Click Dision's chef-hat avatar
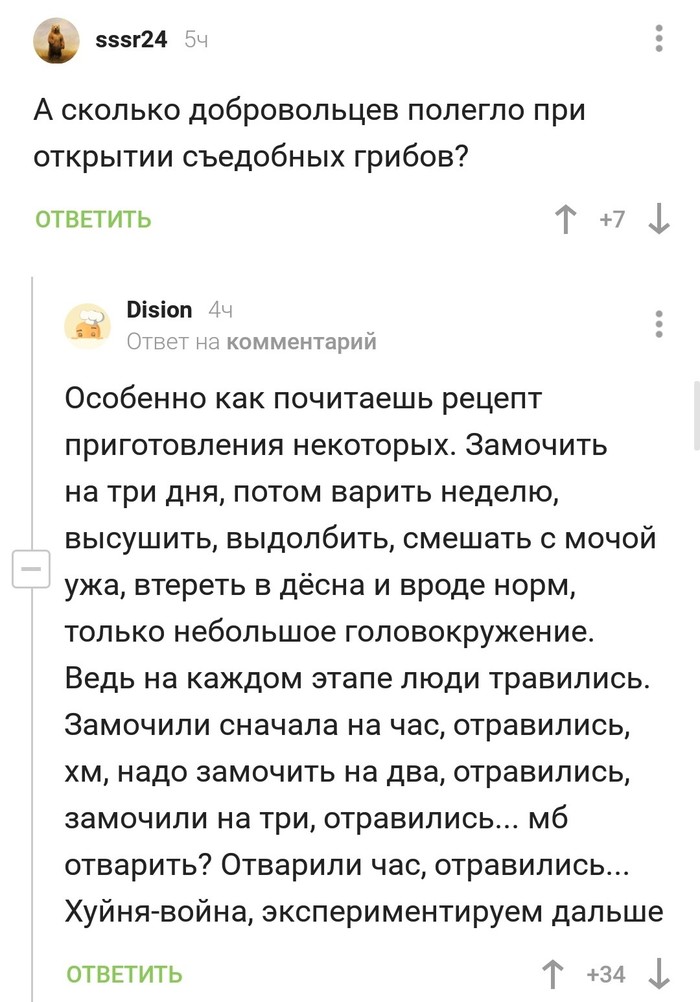 [x=88, y=325]
